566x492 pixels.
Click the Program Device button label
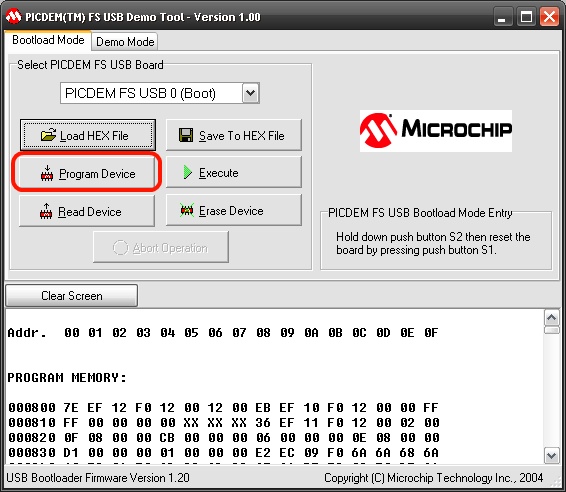(x=97, y=174)
